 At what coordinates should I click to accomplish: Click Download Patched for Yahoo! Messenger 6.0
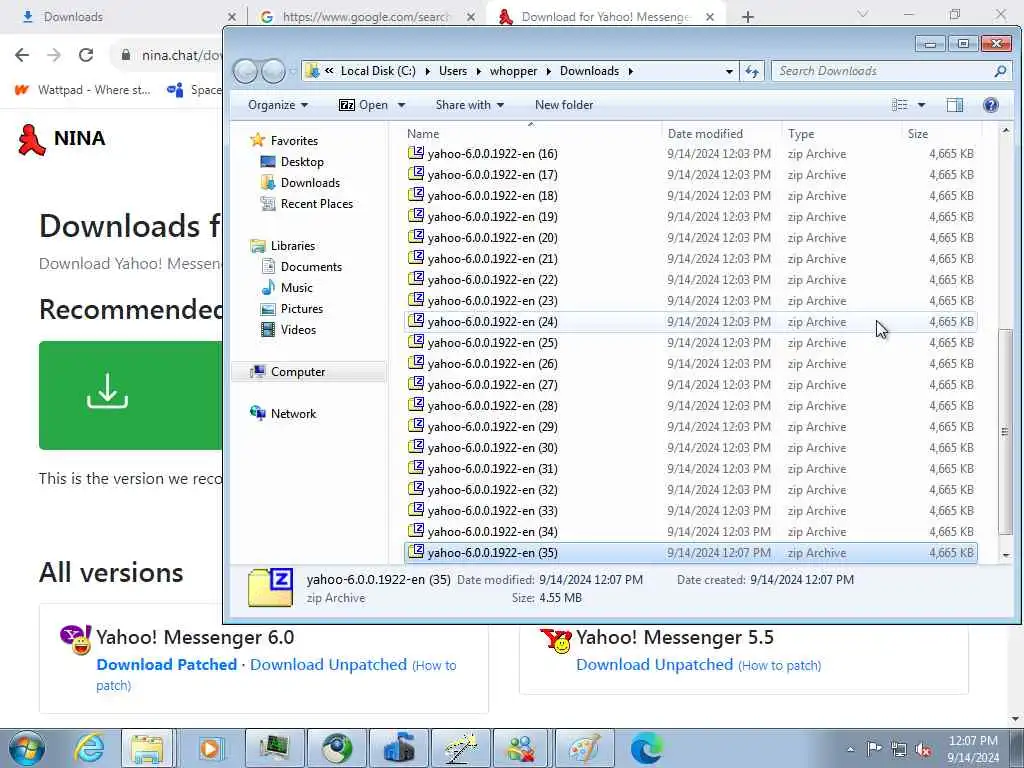pos(167,665)
